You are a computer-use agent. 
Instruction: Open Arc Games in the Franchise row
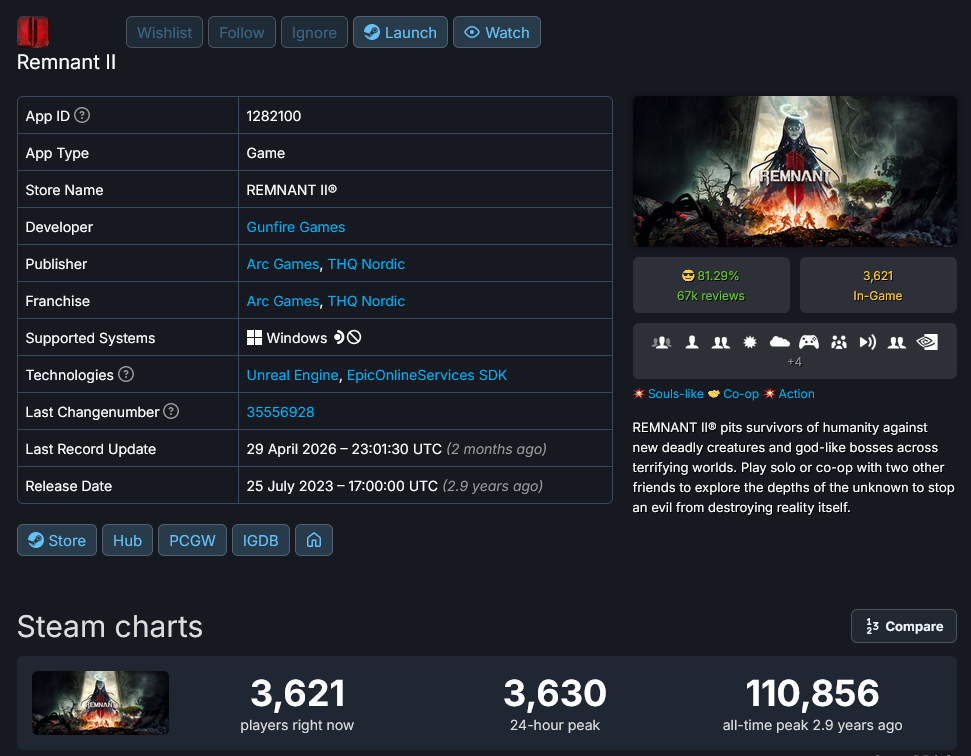point(282,301)
